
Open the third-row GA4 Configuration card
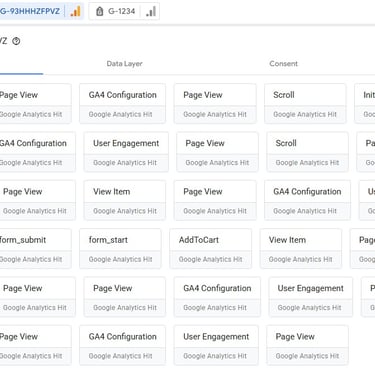pyautogui.click(x=308, y=200)
